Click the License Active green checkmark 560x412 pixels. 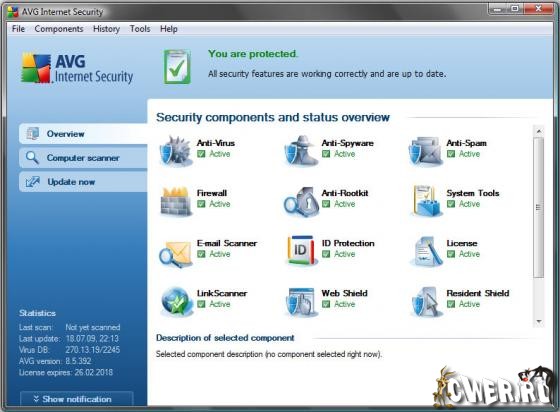[x=451, y=254]
